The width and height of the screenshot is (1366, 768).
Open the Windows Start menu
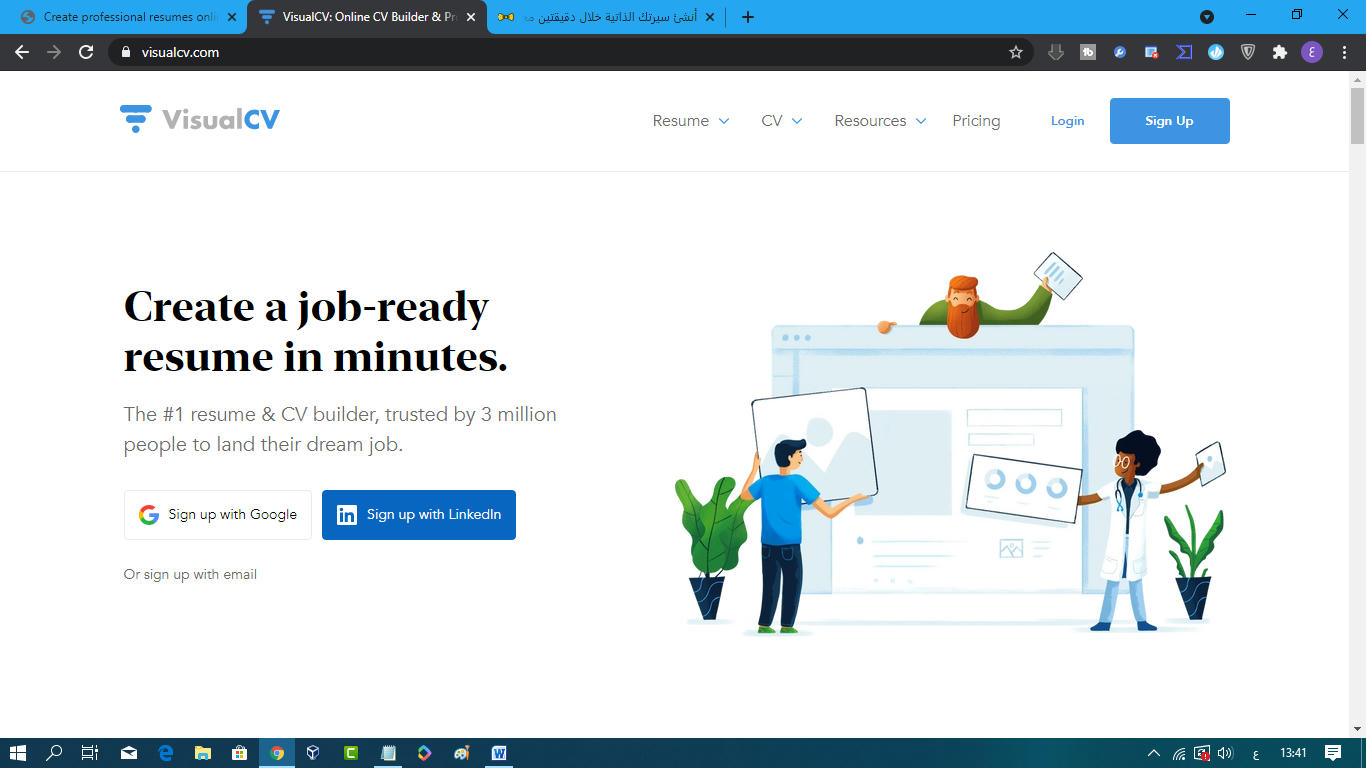17,753
